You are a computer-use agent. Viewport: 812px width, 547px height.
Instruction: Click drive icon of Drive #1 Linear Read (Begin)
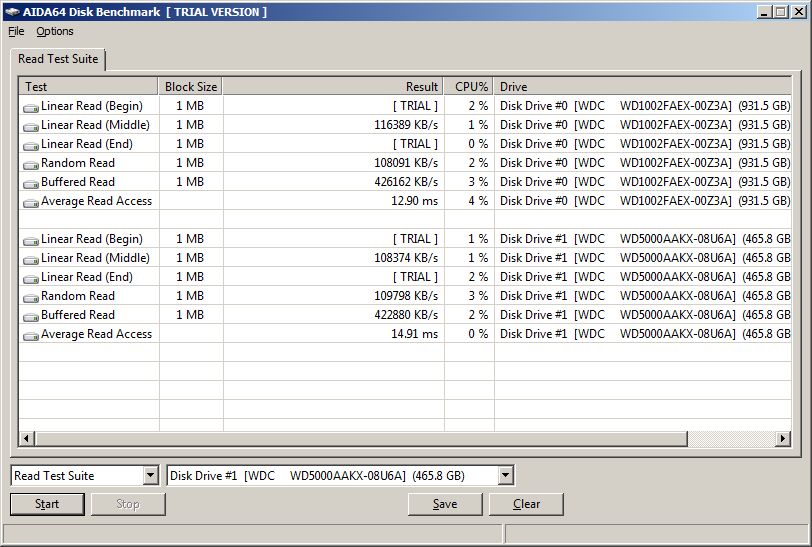click(31, 241)
